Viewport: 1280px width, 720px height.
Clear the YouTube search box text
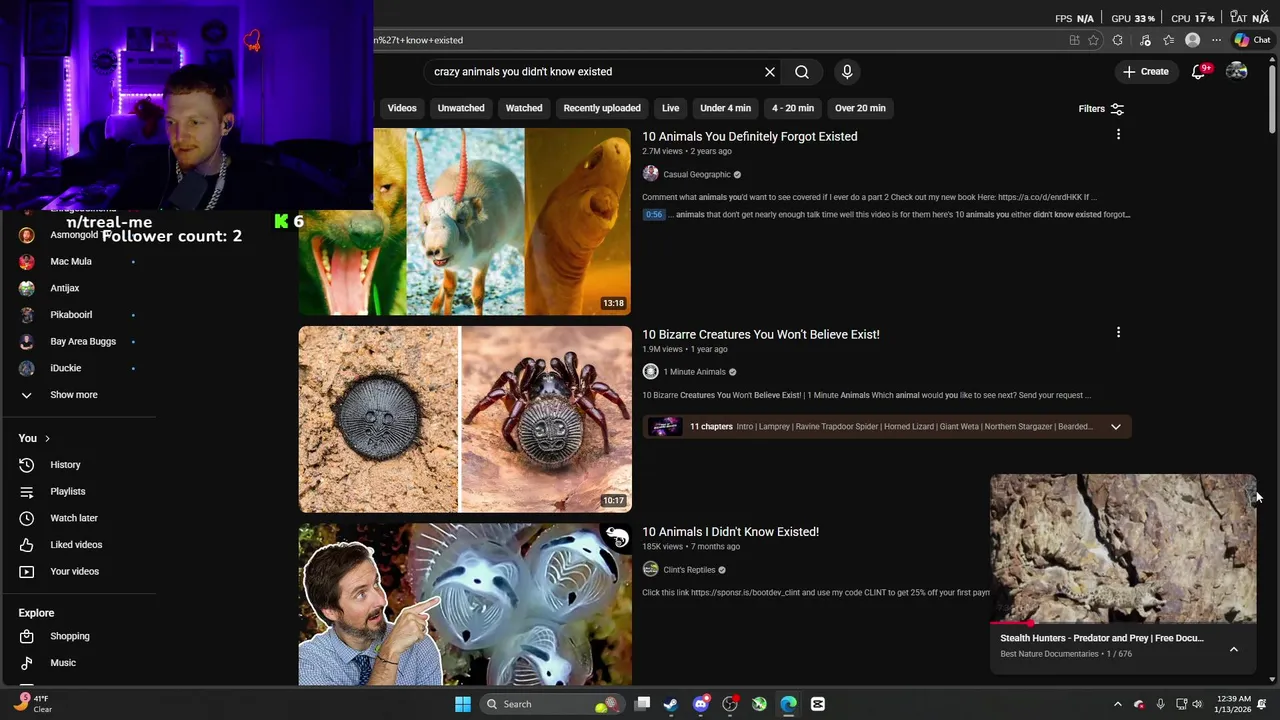[770, 72]
